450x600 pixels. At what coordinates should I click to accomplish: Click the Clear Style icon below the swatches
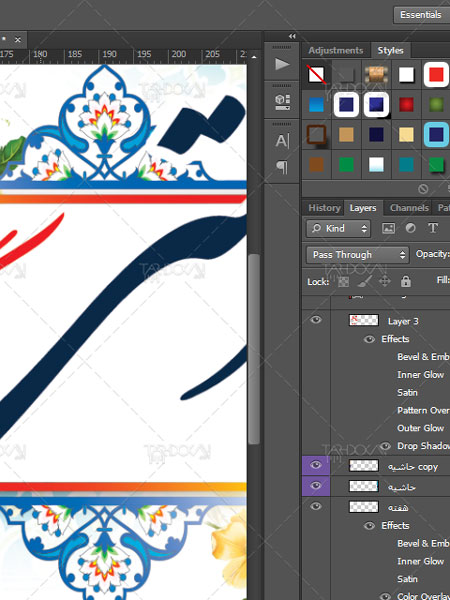pos(423,189)
